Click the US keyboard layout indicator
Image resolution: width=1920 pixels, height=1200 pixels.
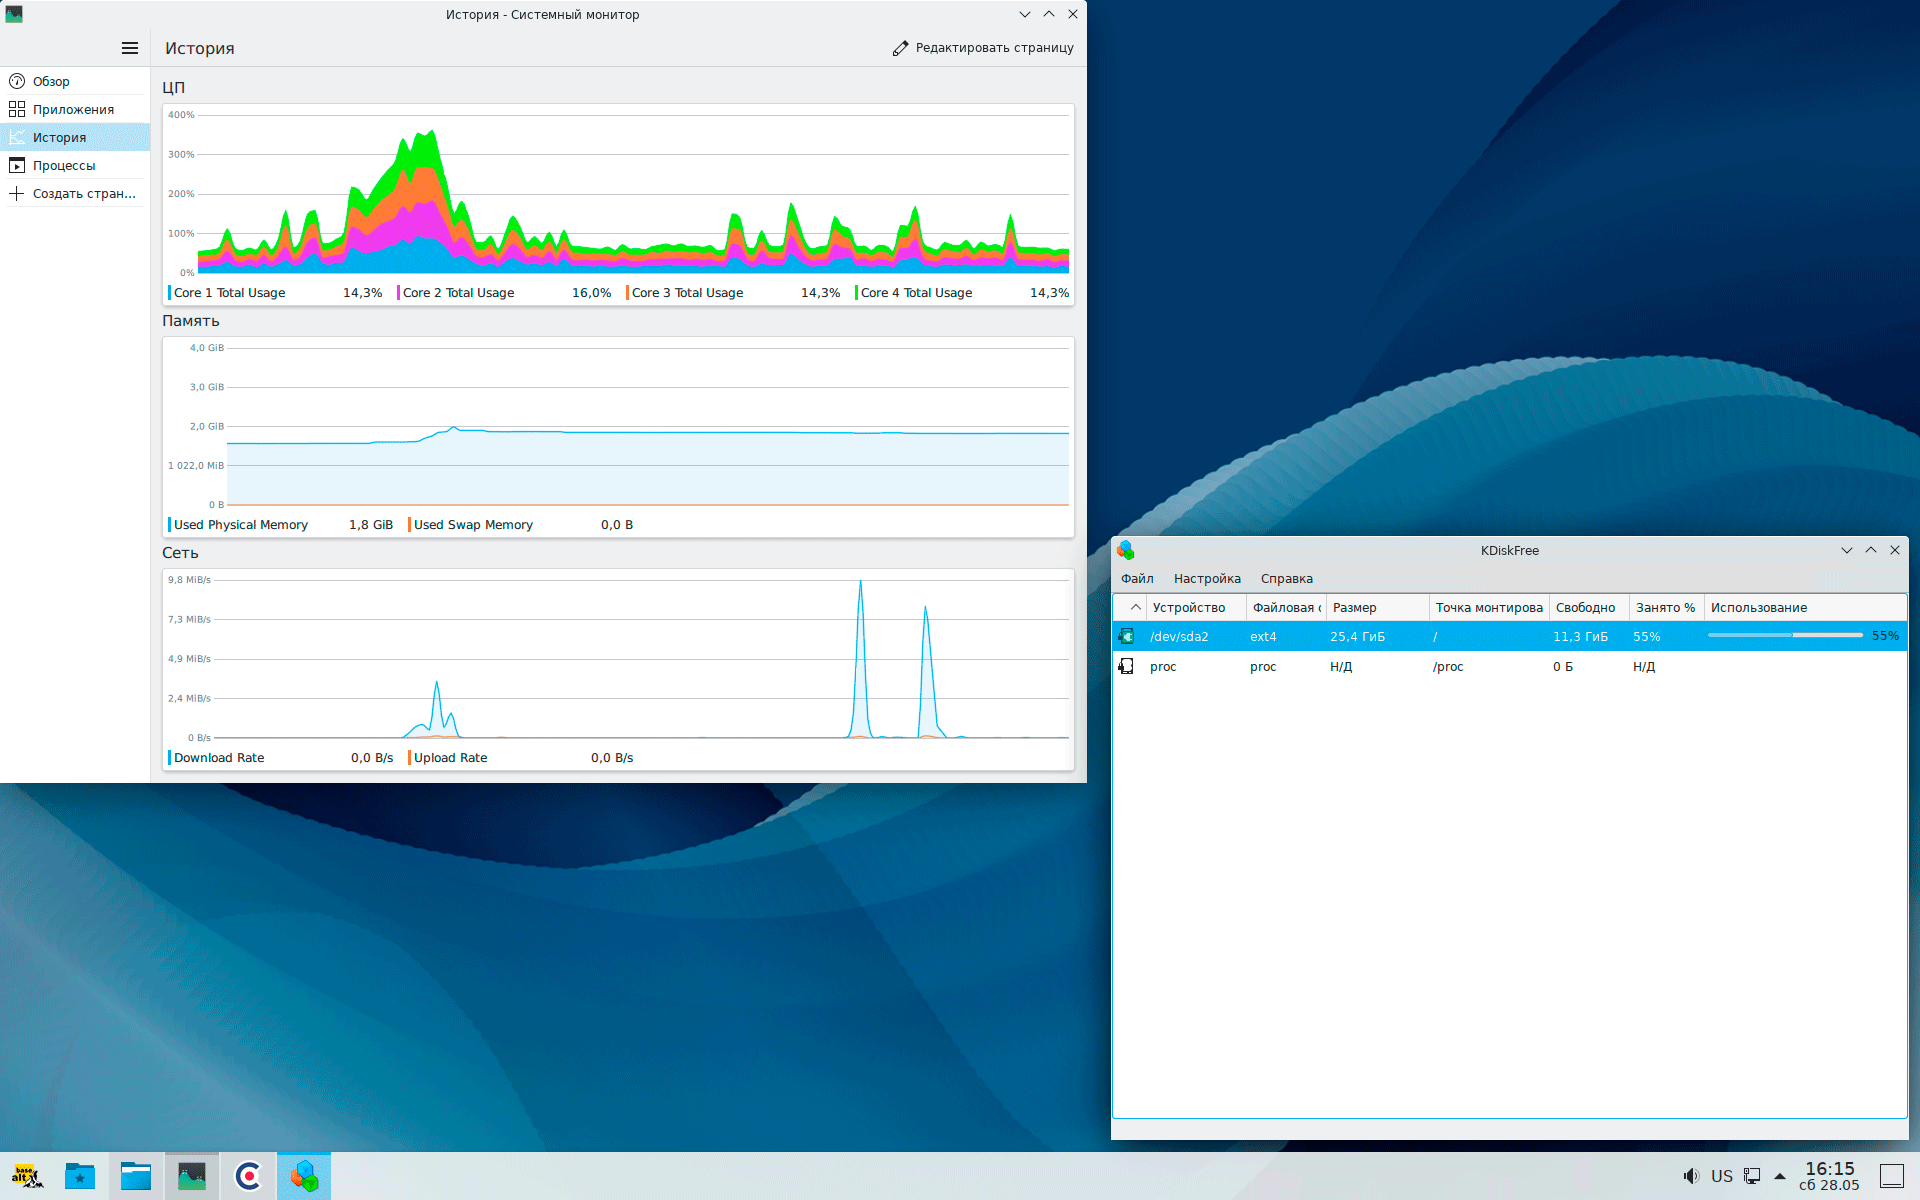click(x=1722, y=1176)
